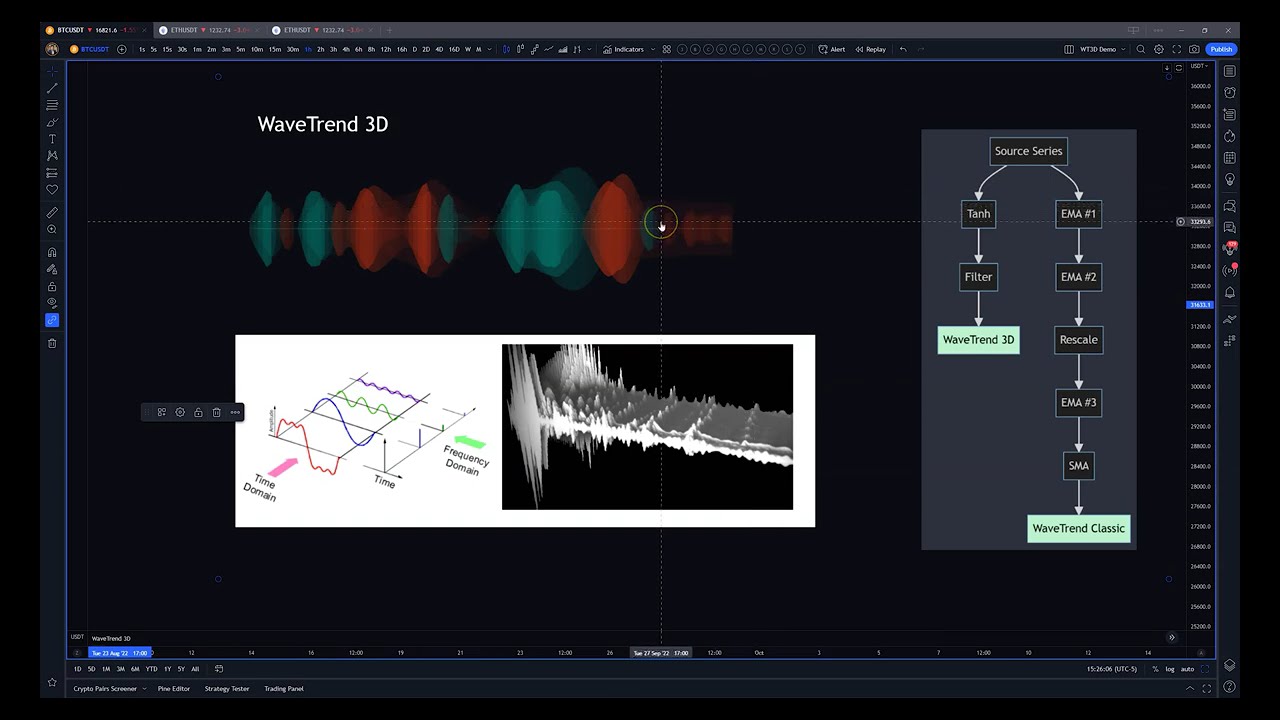Click the WaveTrend Classic flowchart box
The height and width of the screenshot is (720, 1280).
[1079, 529]
